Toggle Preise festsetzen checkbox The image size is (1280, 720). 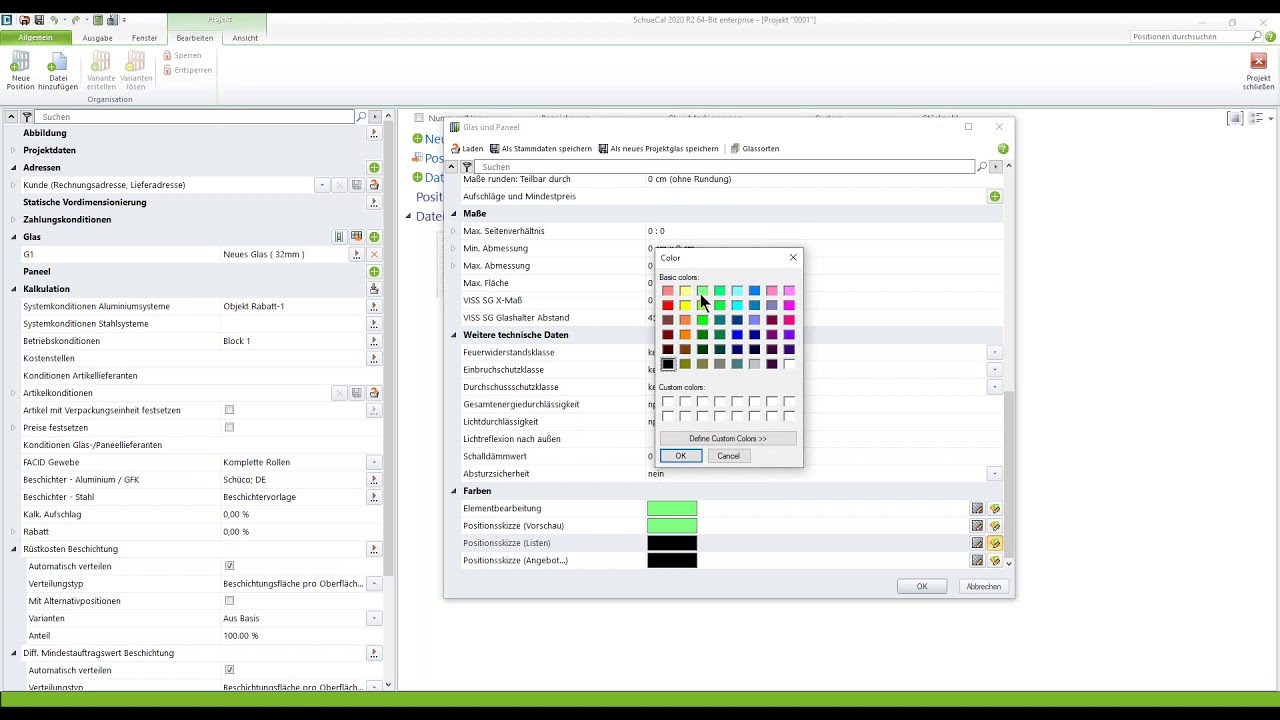click(229, 427)
